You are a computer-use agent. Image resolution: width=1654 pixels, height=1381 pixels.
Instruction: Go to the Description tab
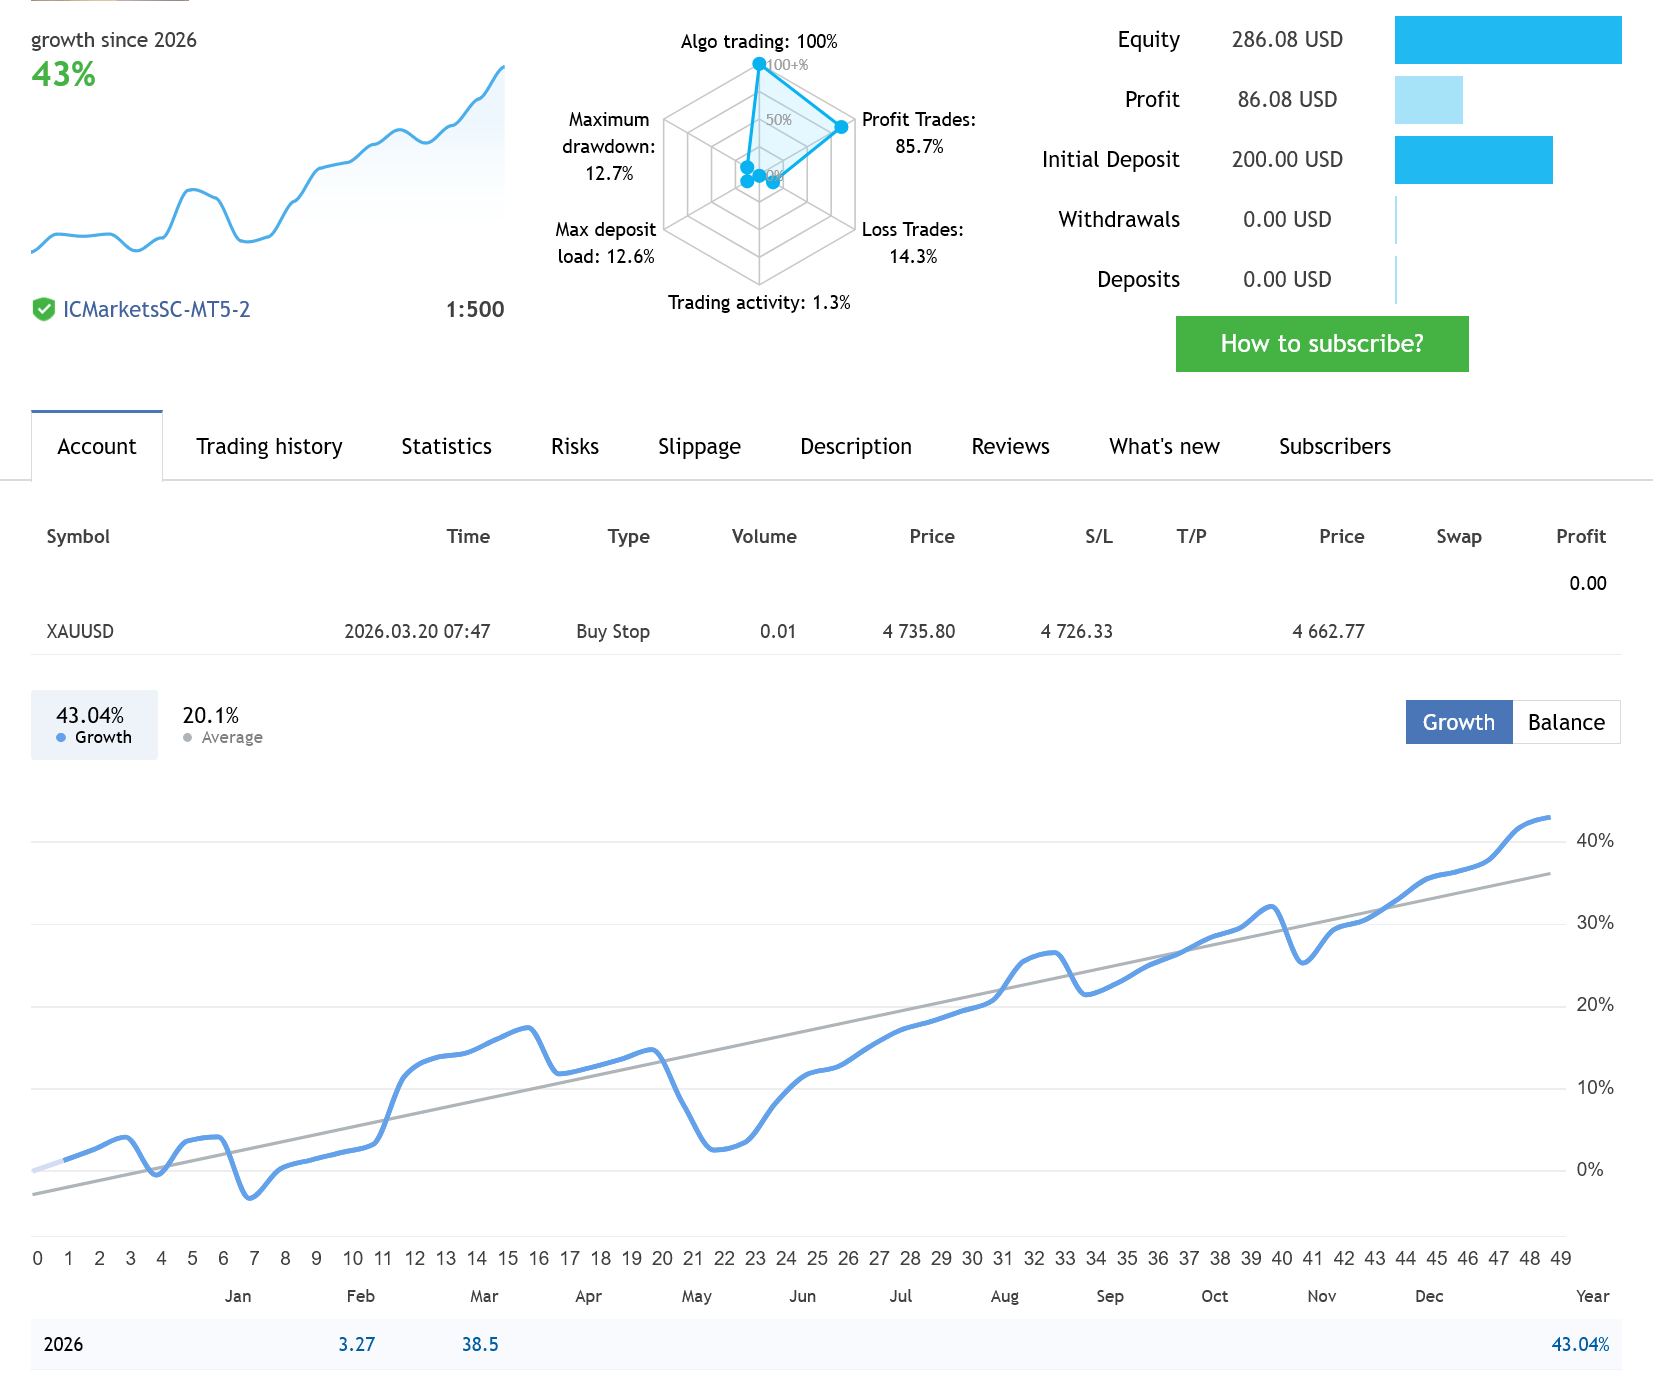tap(855, 447)
